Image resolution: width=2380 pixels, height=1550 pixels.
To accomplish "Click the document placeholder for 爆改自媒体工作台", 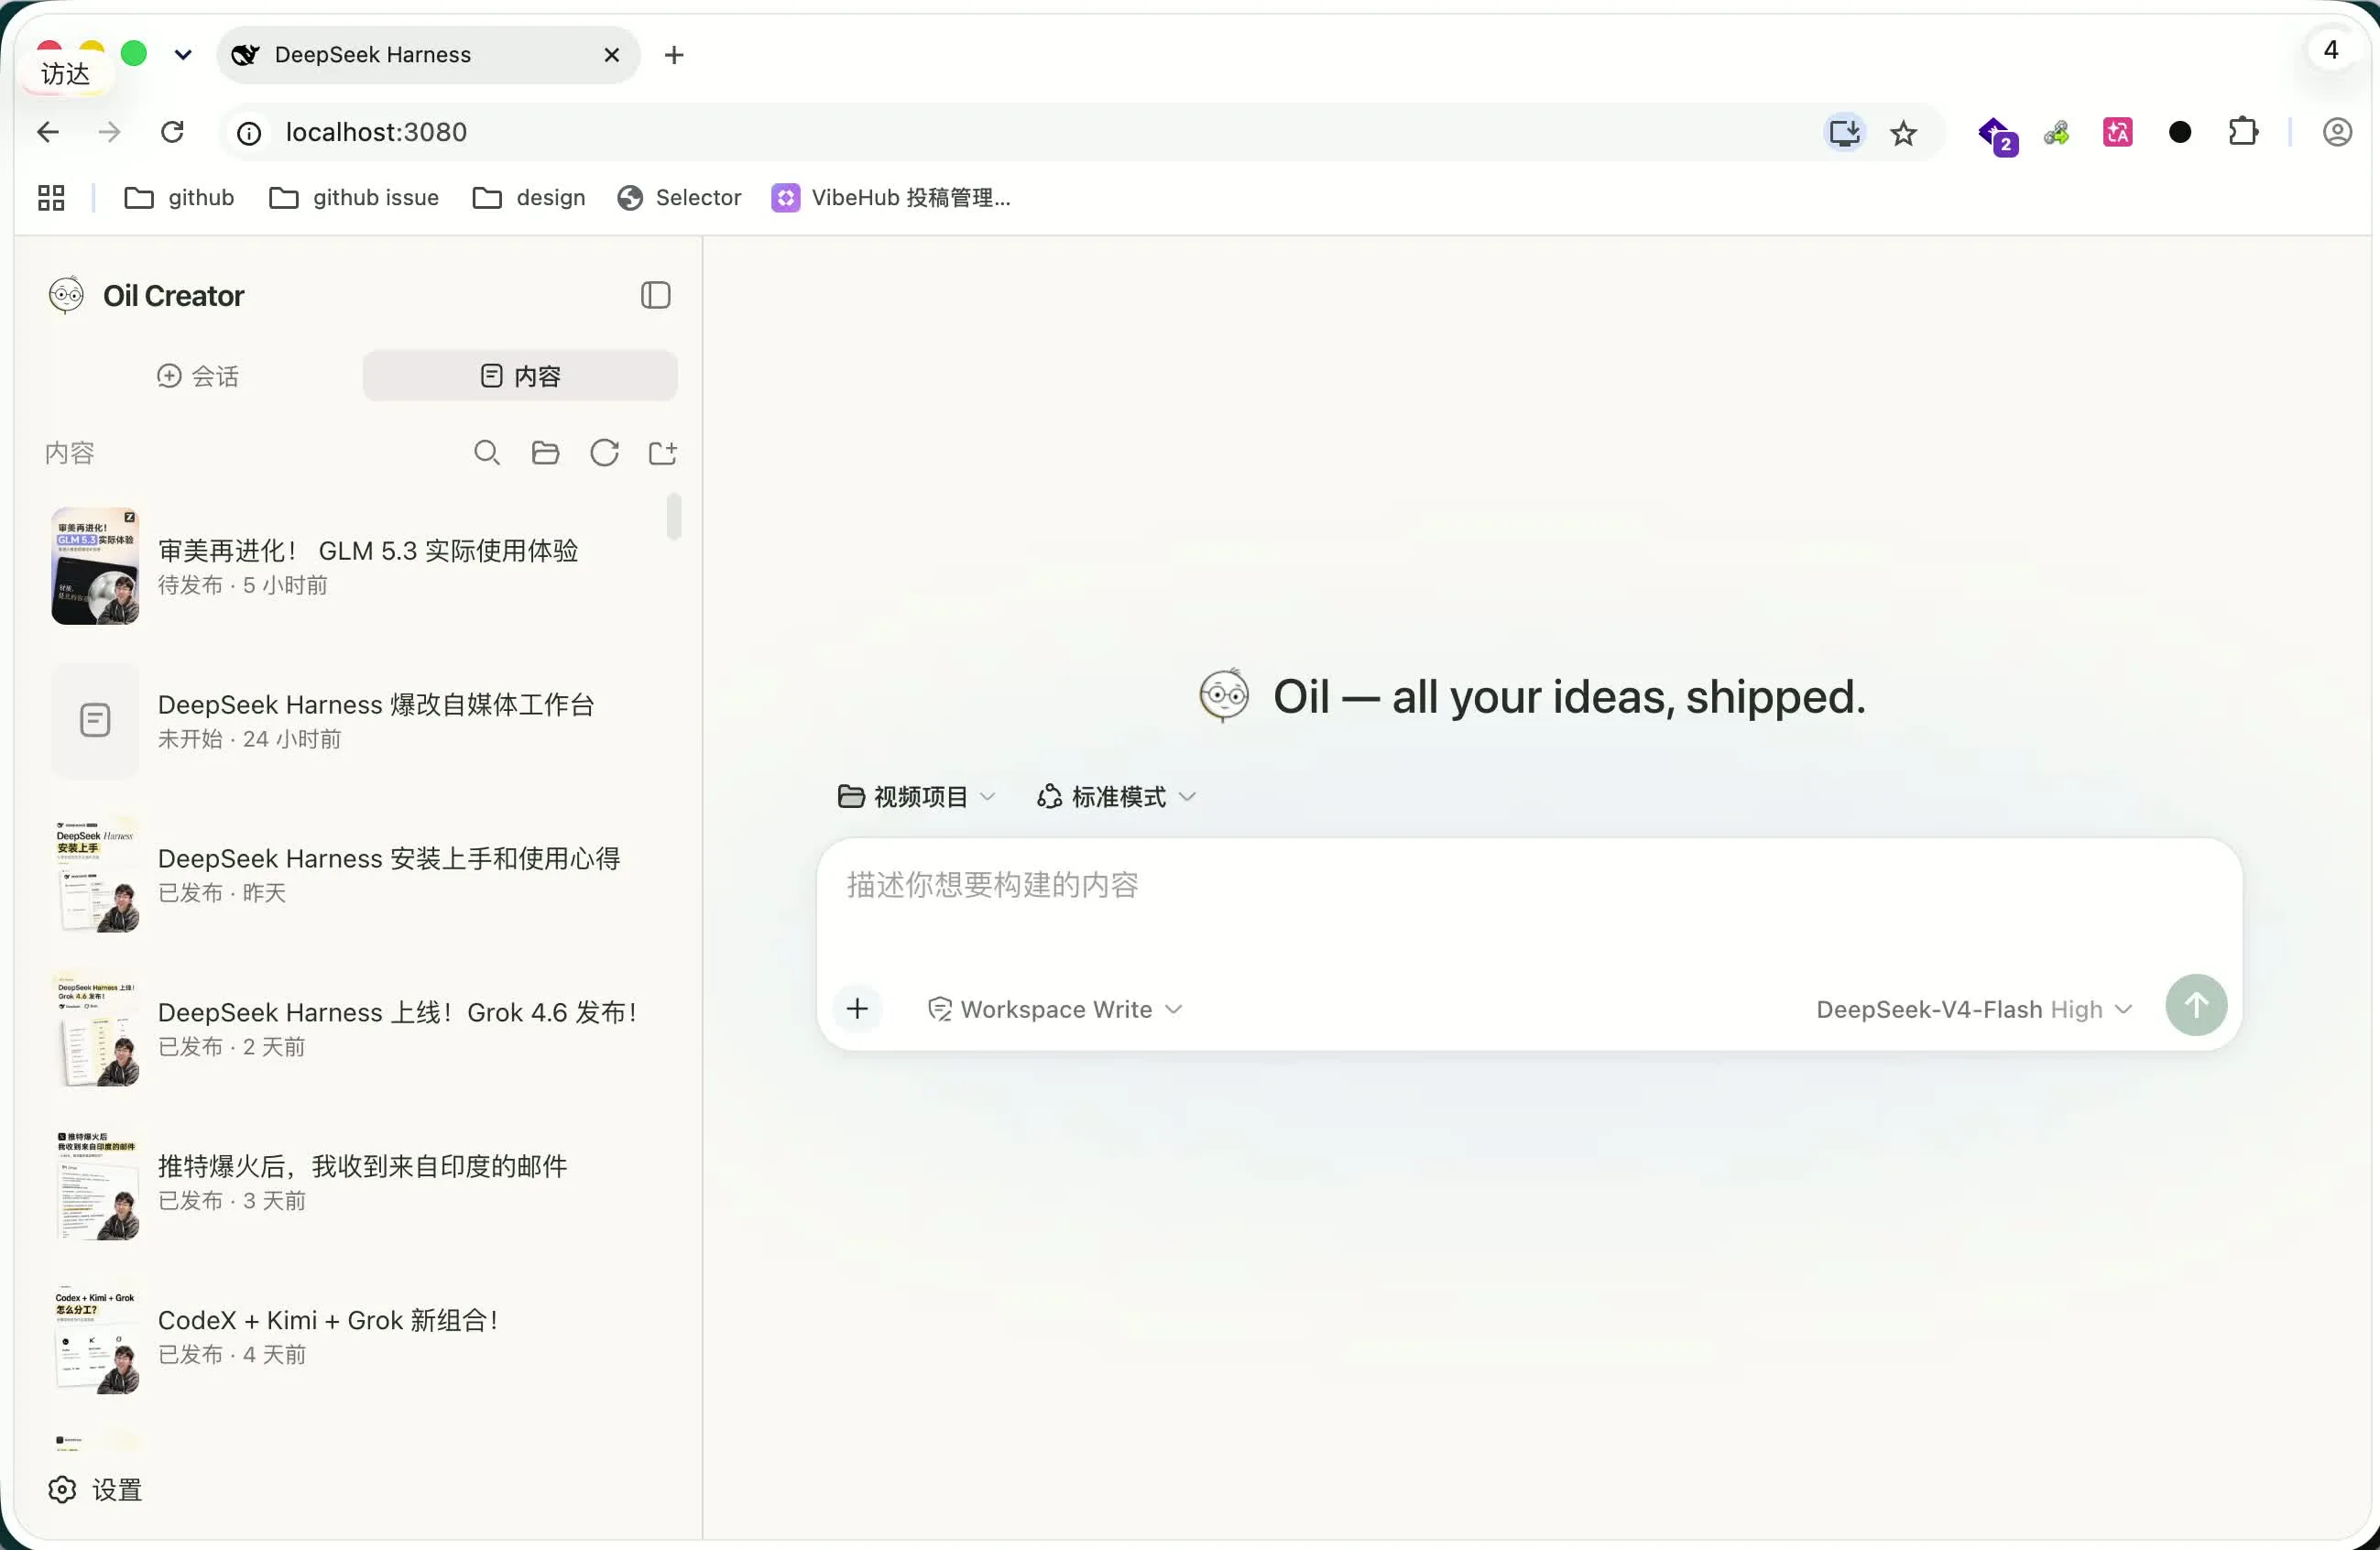I will click(x=95, y=720).
